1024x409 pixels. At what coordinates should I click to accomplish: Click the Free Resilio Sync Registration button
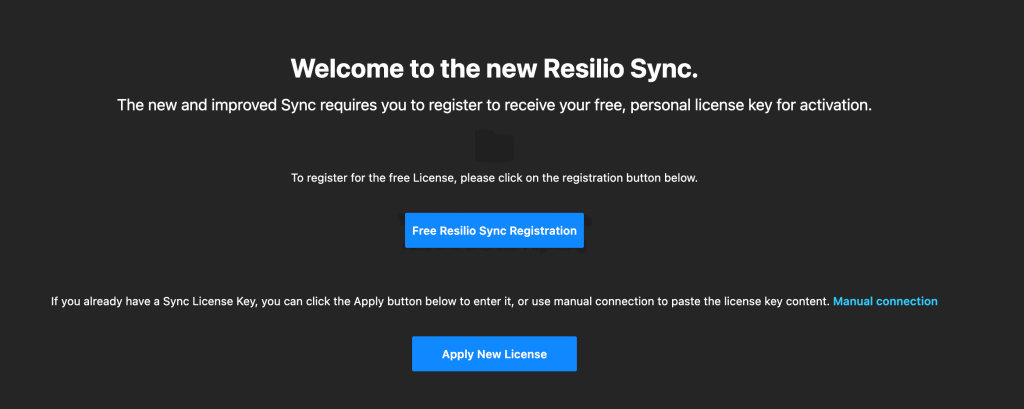pos(494,230)
